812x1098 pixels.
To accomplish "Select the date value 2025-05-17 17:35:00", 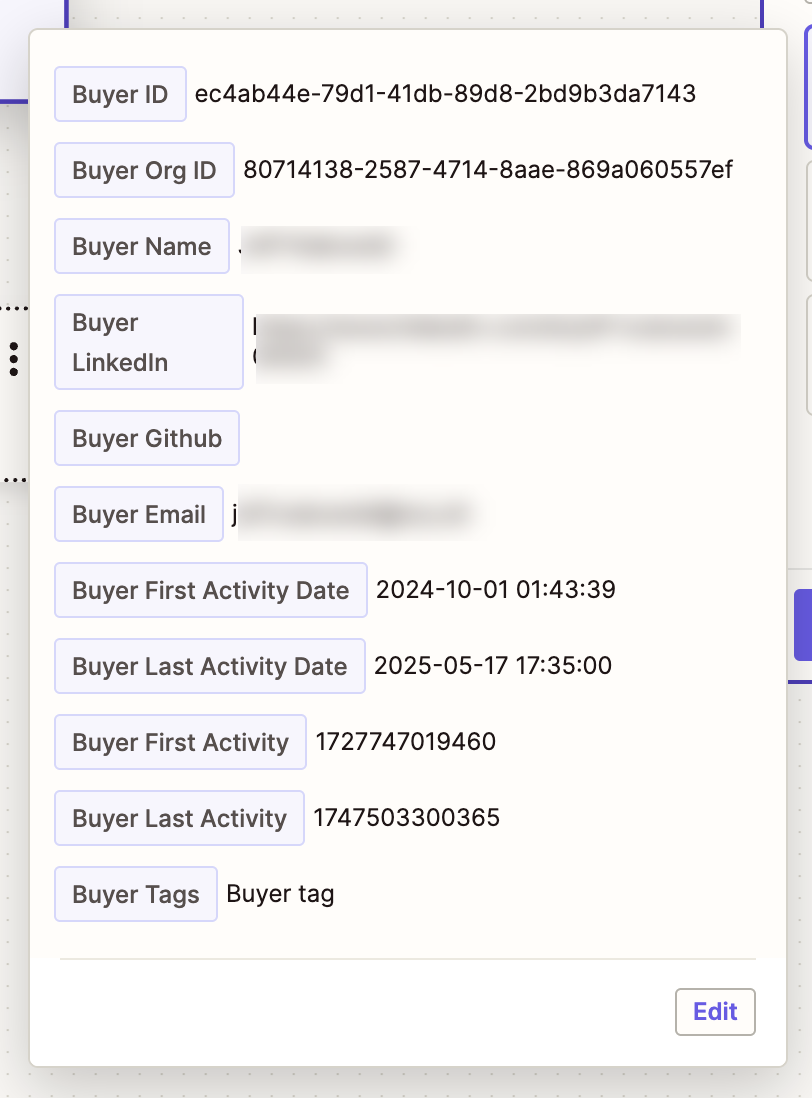I will (493, 666).
